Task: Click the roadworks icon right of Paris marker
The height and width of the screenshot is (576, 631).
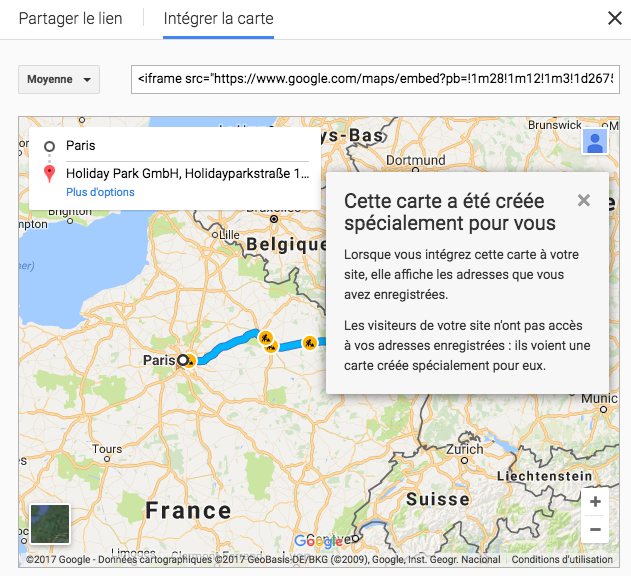Action: pyautogui.click(x=191, y=361)
